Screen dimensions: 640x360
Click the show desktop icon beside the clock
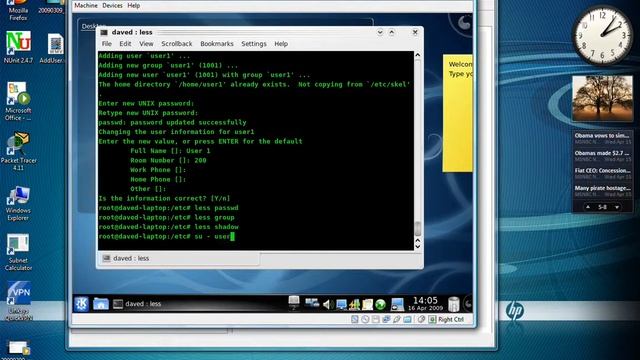point(397,304)
